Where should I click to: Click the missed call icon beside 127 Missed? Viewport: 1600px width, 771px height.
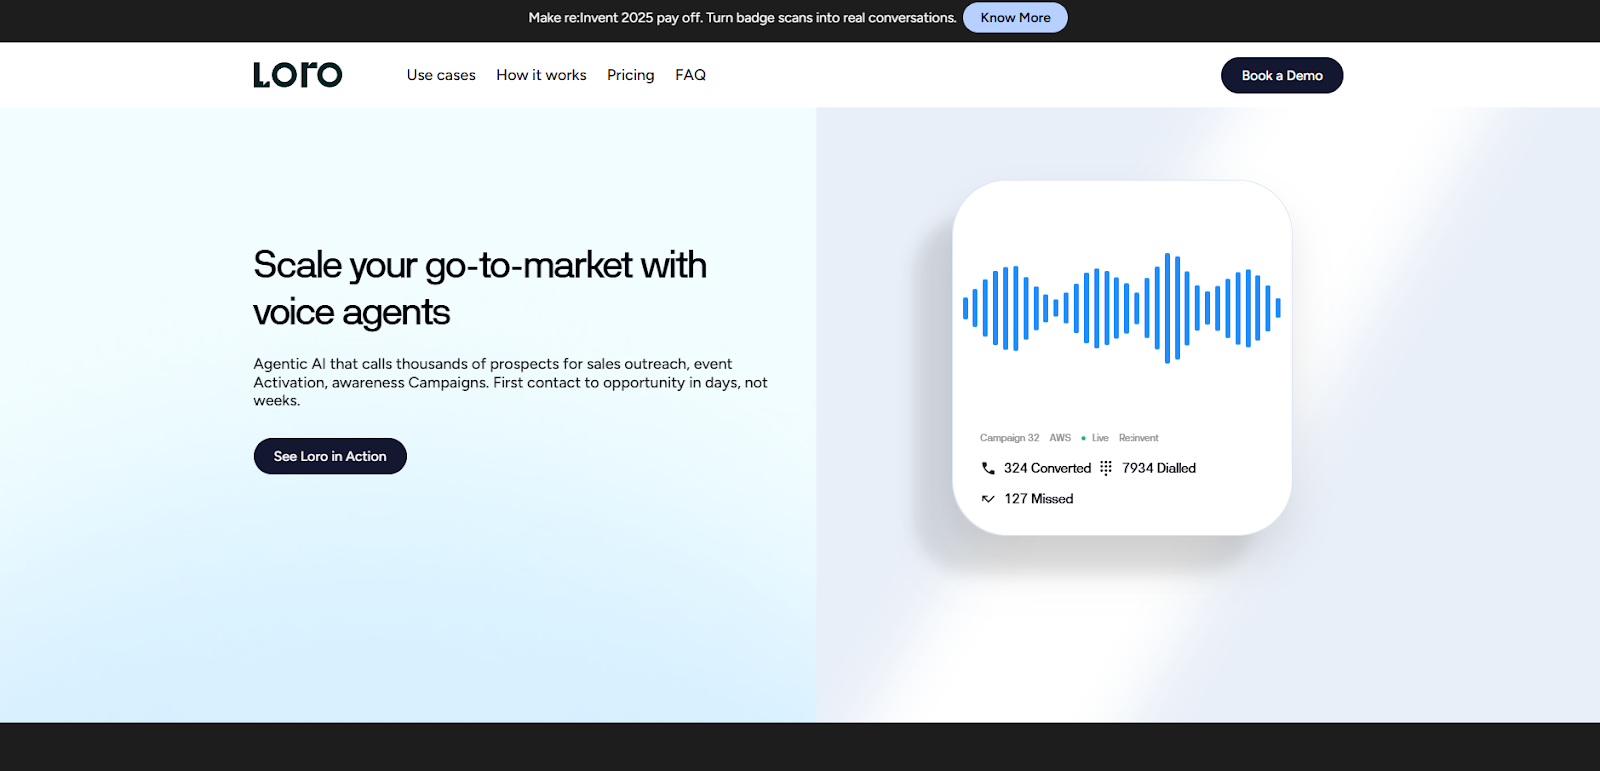point(988,499)
